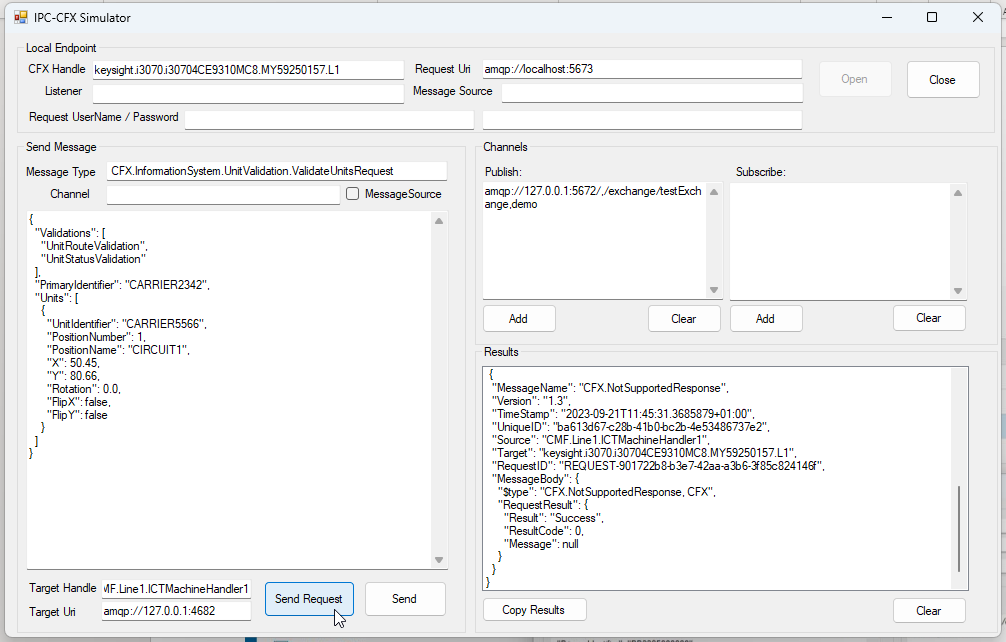Viewport: 1006px width, 642px height.
Task: Select the amqp://127.0.0.1:5672 Publish entry
Action: (x=593, y=198)
